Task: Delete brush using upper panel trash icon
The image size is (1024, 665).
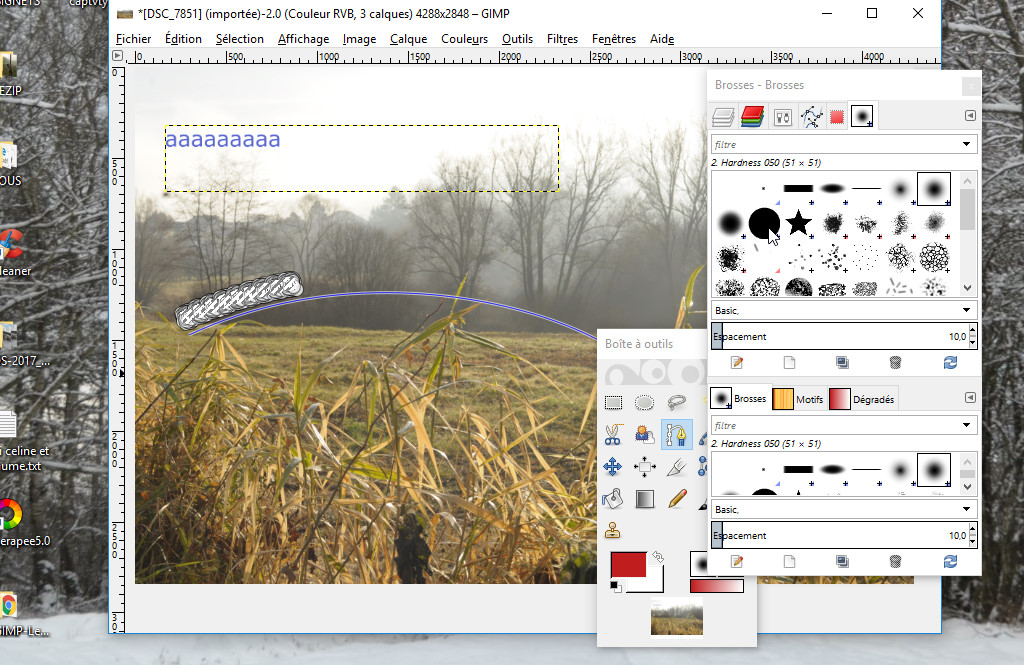Action: point(895,363)
